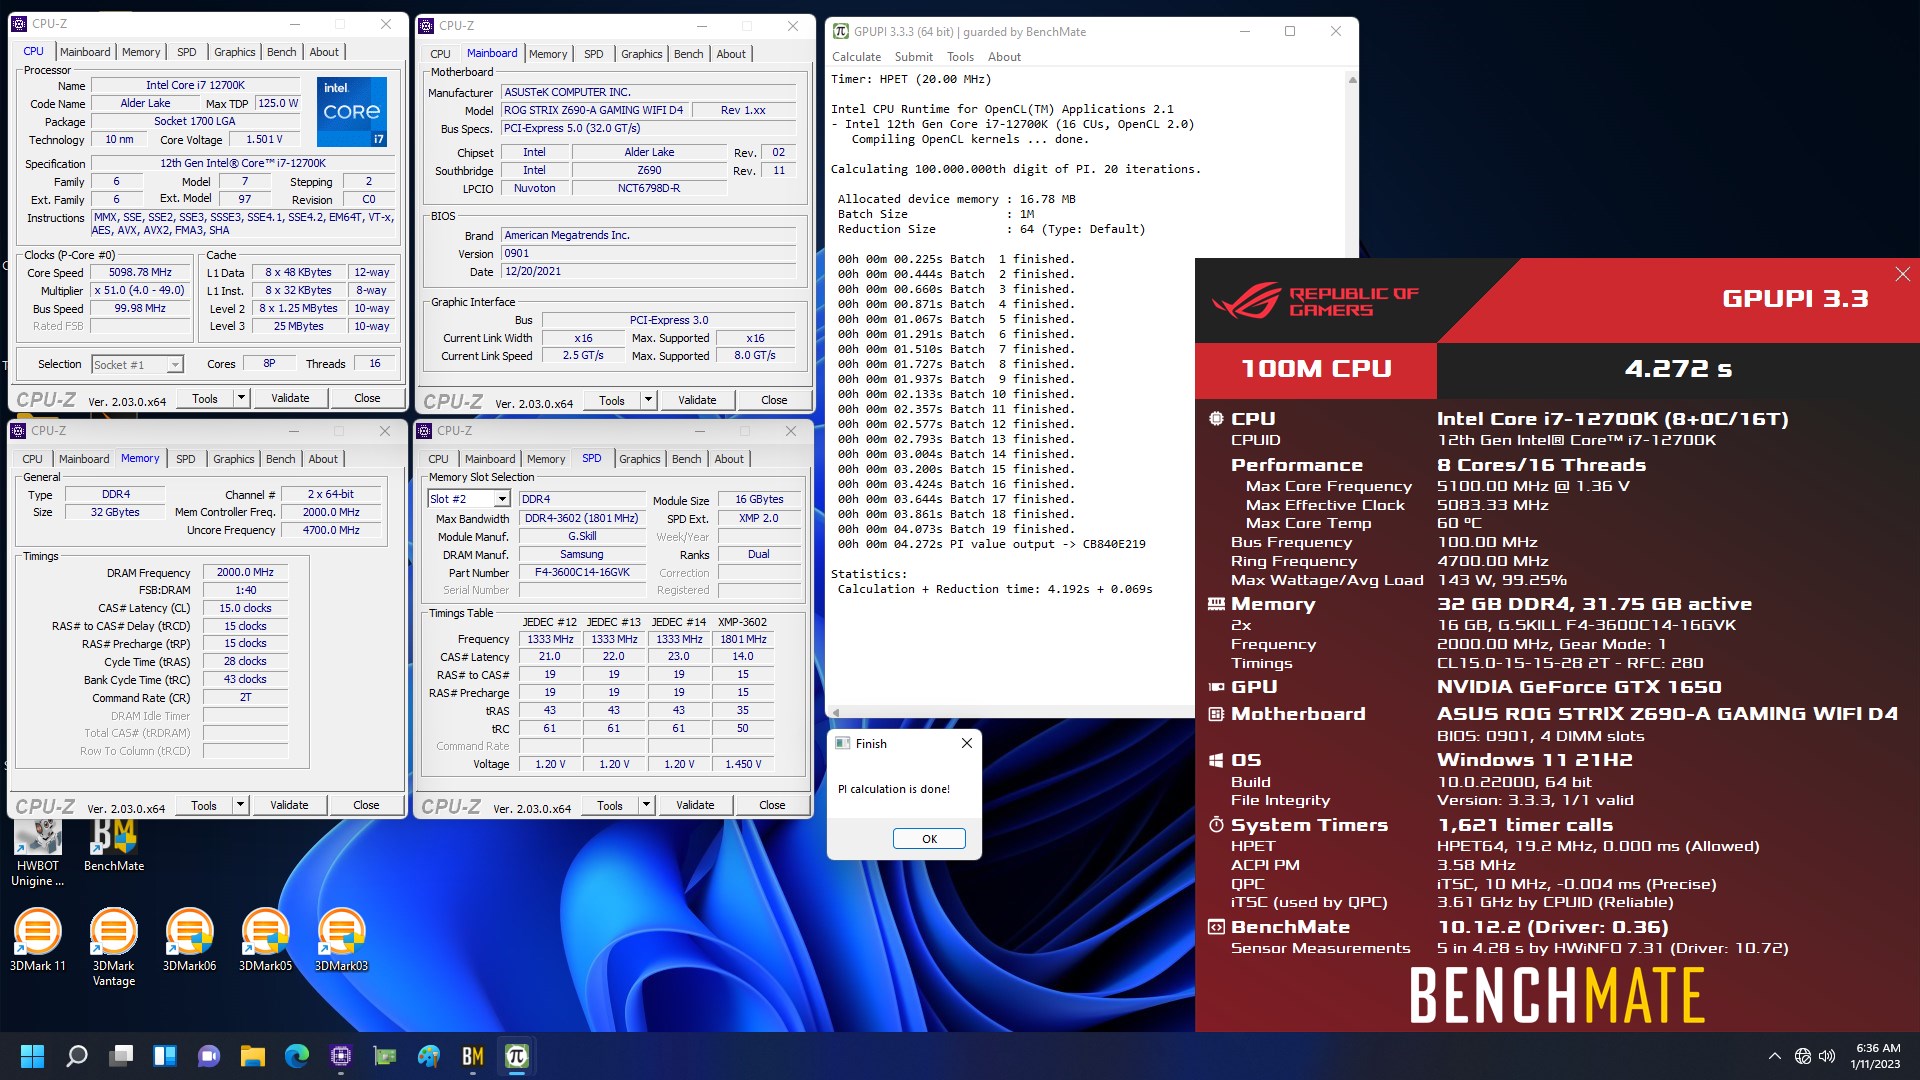This screenshot has width=1920, height=1080.
Task: Click the Intel Core i7 logo badge
Action: pos(352,112)
